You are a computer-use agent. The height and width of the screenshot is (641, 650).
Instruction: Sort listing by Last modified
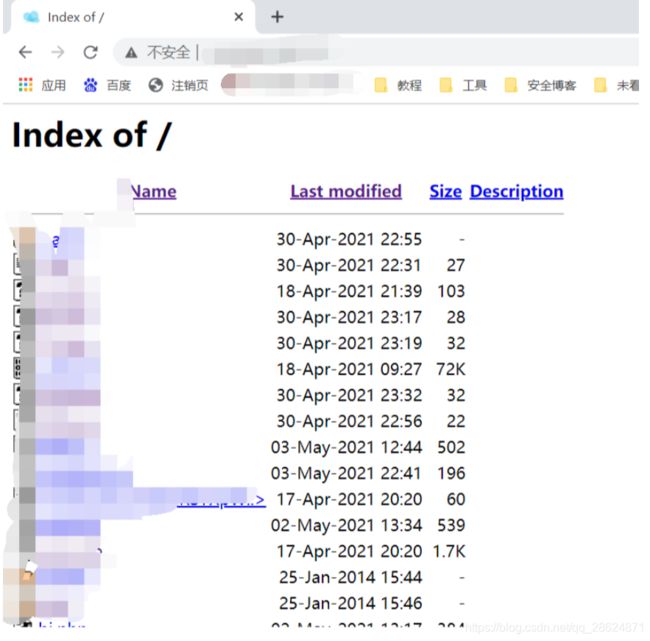346,191
